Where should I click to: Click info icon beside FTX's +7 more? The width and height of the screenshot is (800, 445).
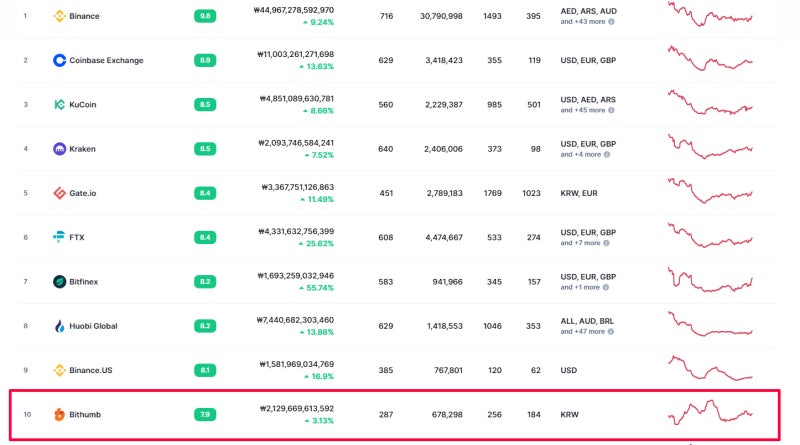pos(607,243)
